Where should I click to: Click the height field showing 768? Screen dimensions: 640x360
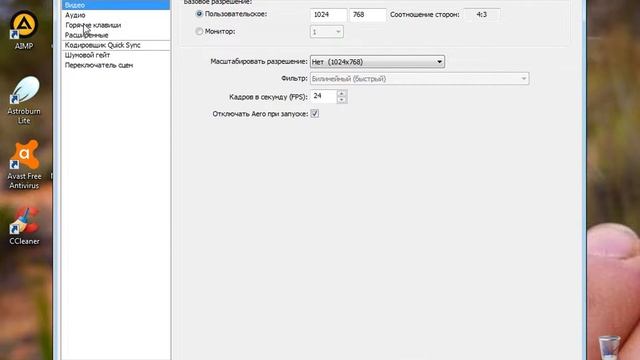367,15
